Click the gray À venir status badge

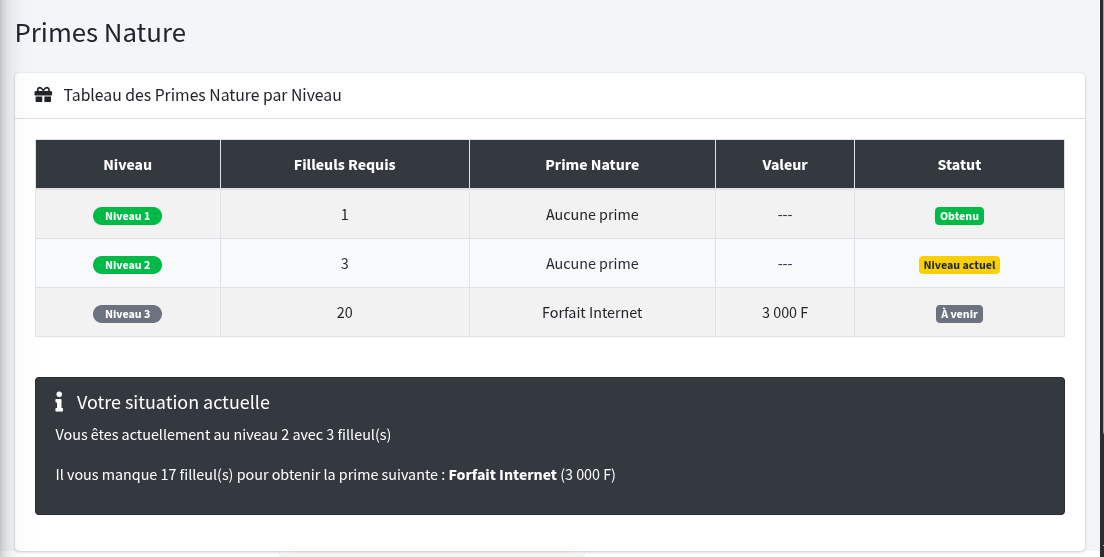pos(959,314)
